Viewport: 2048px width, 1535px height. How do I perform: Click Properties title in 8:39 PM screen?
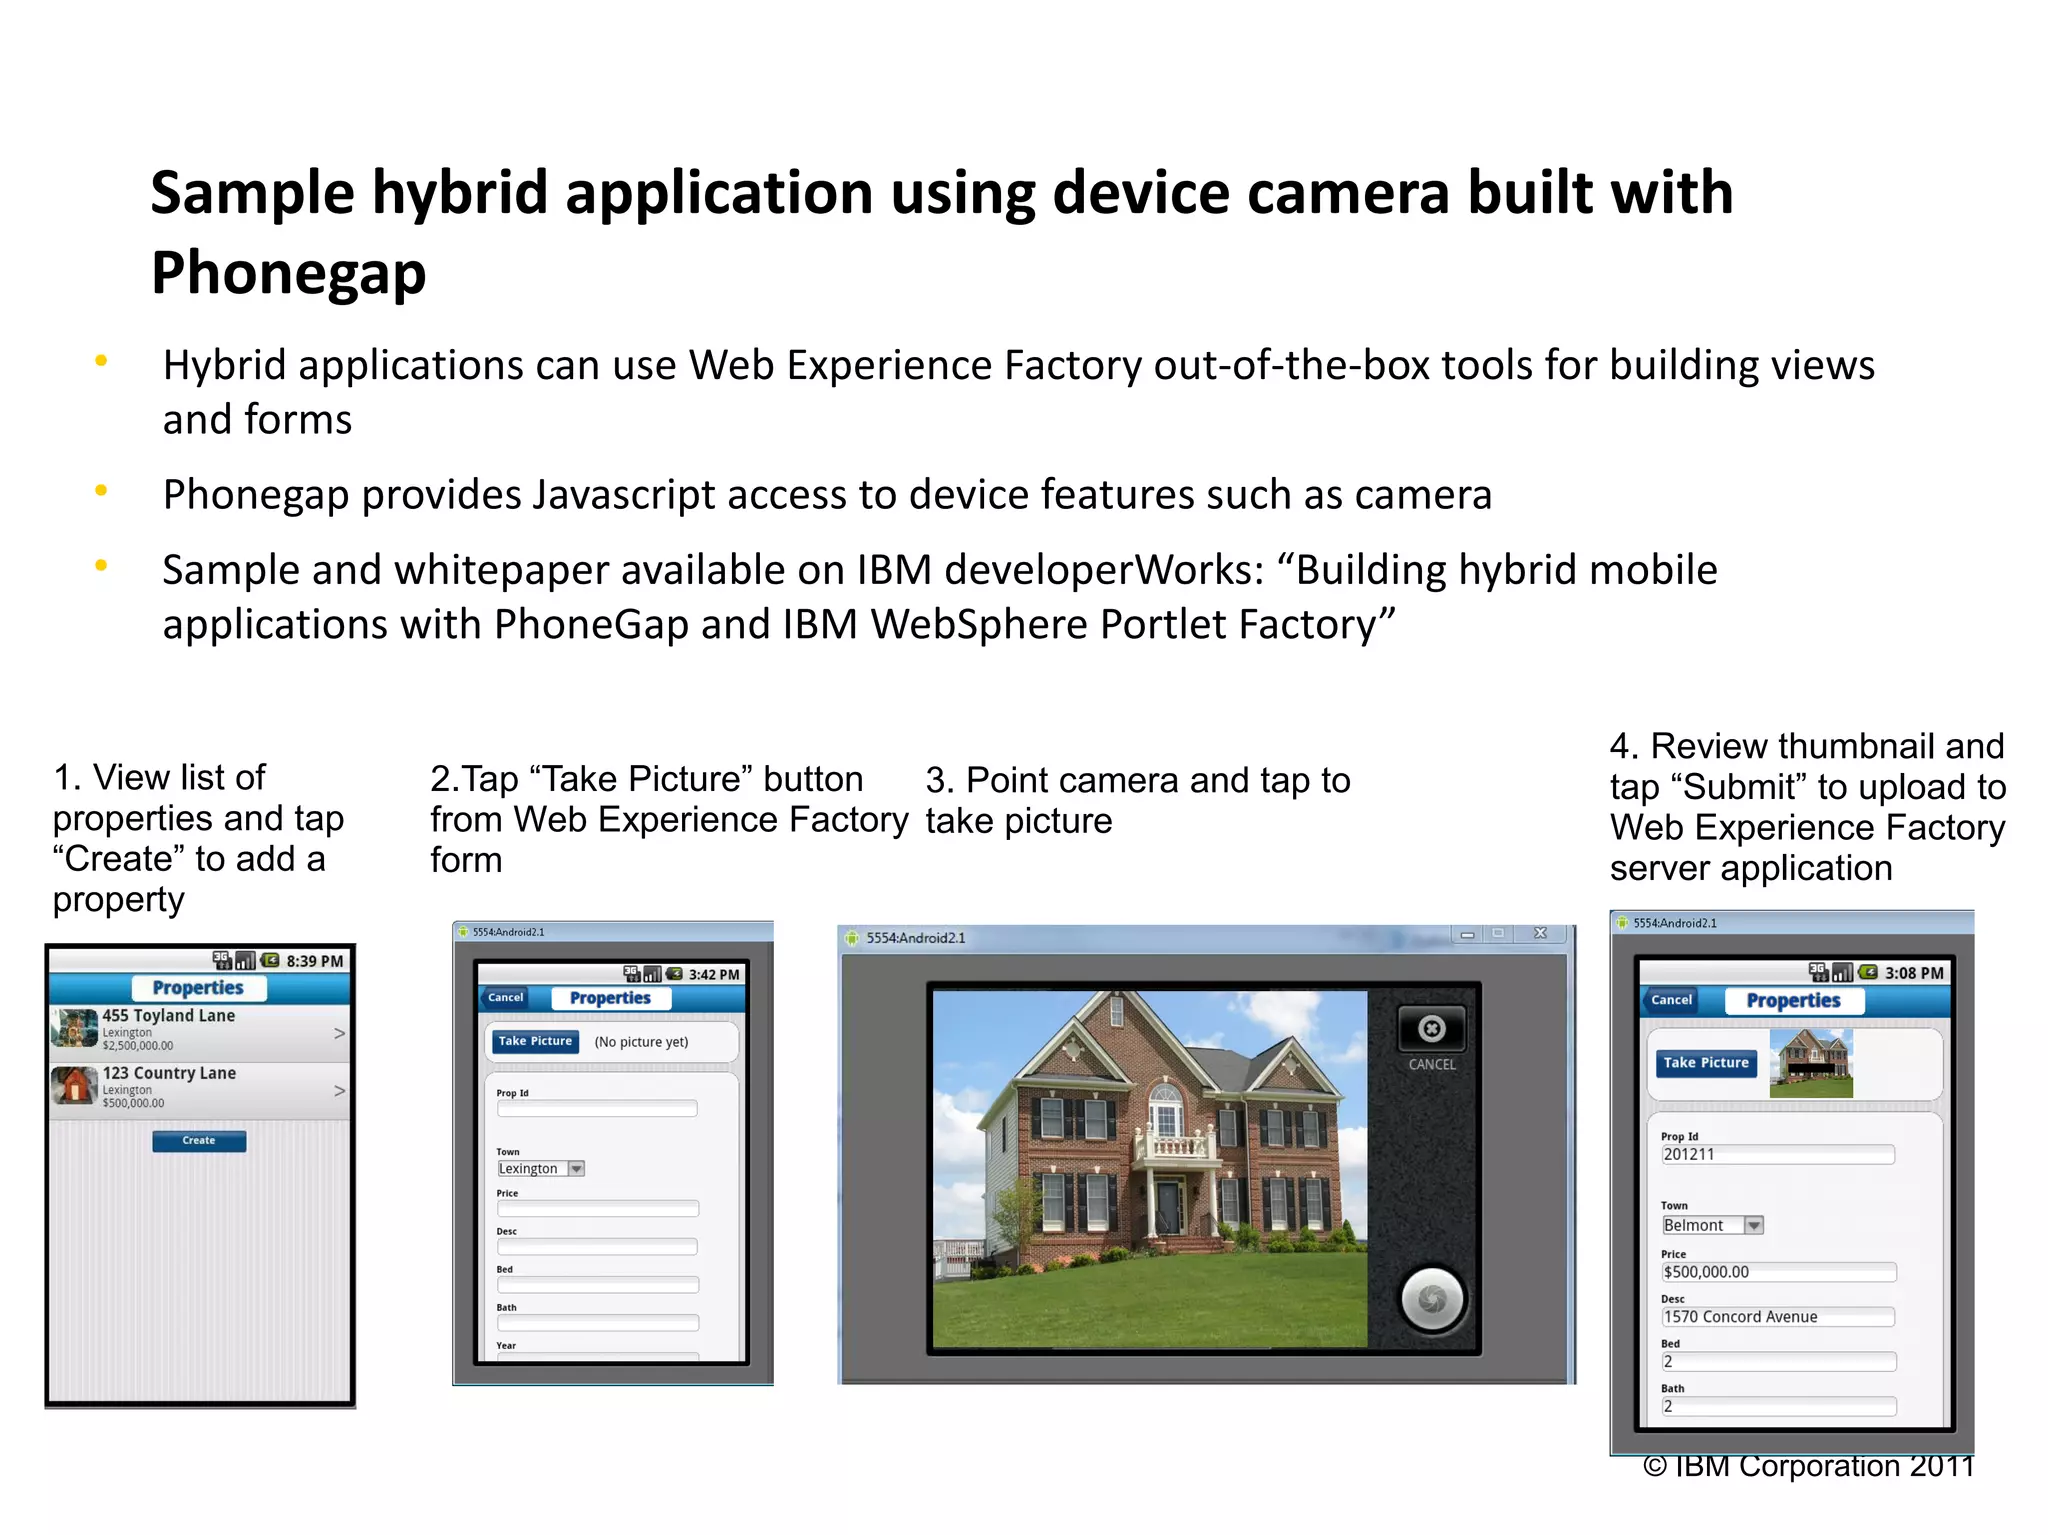pos(198,988)
